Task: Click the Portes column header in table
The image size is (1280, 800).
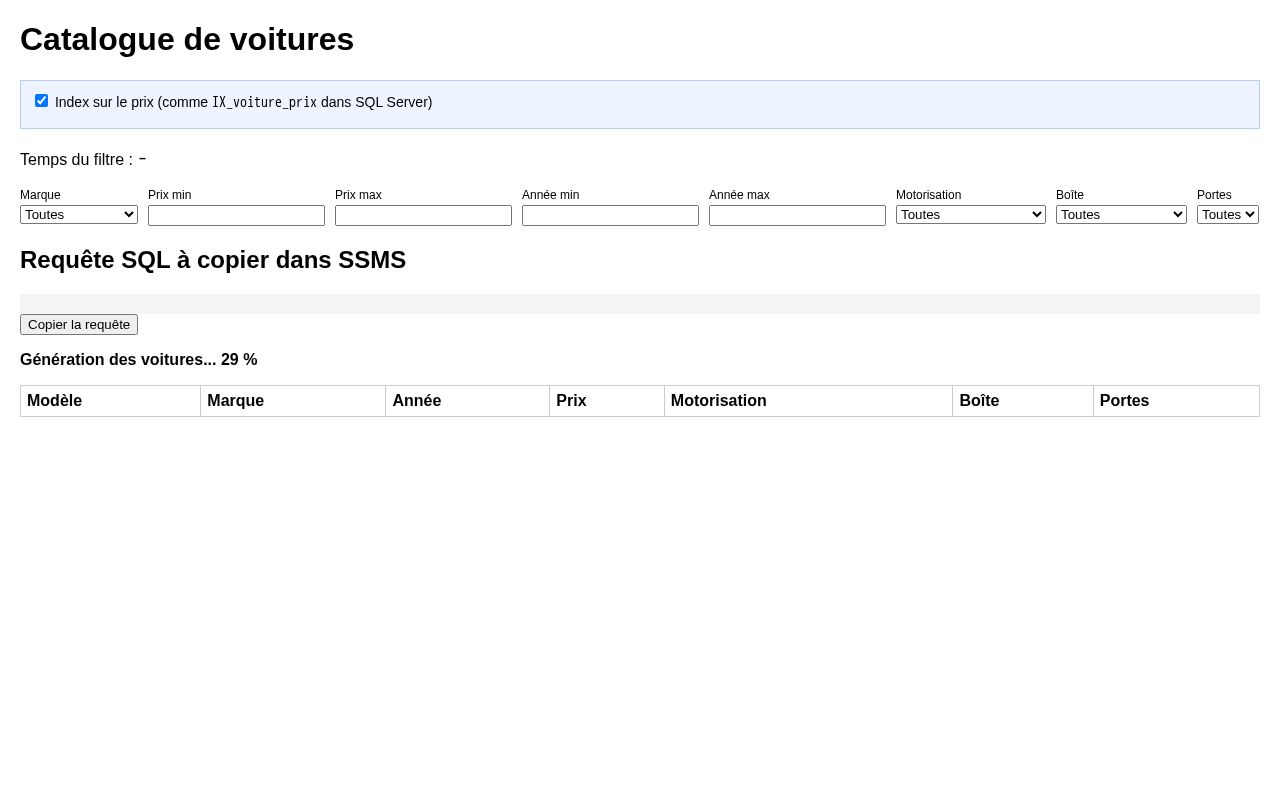Action: pos(1176,401)
